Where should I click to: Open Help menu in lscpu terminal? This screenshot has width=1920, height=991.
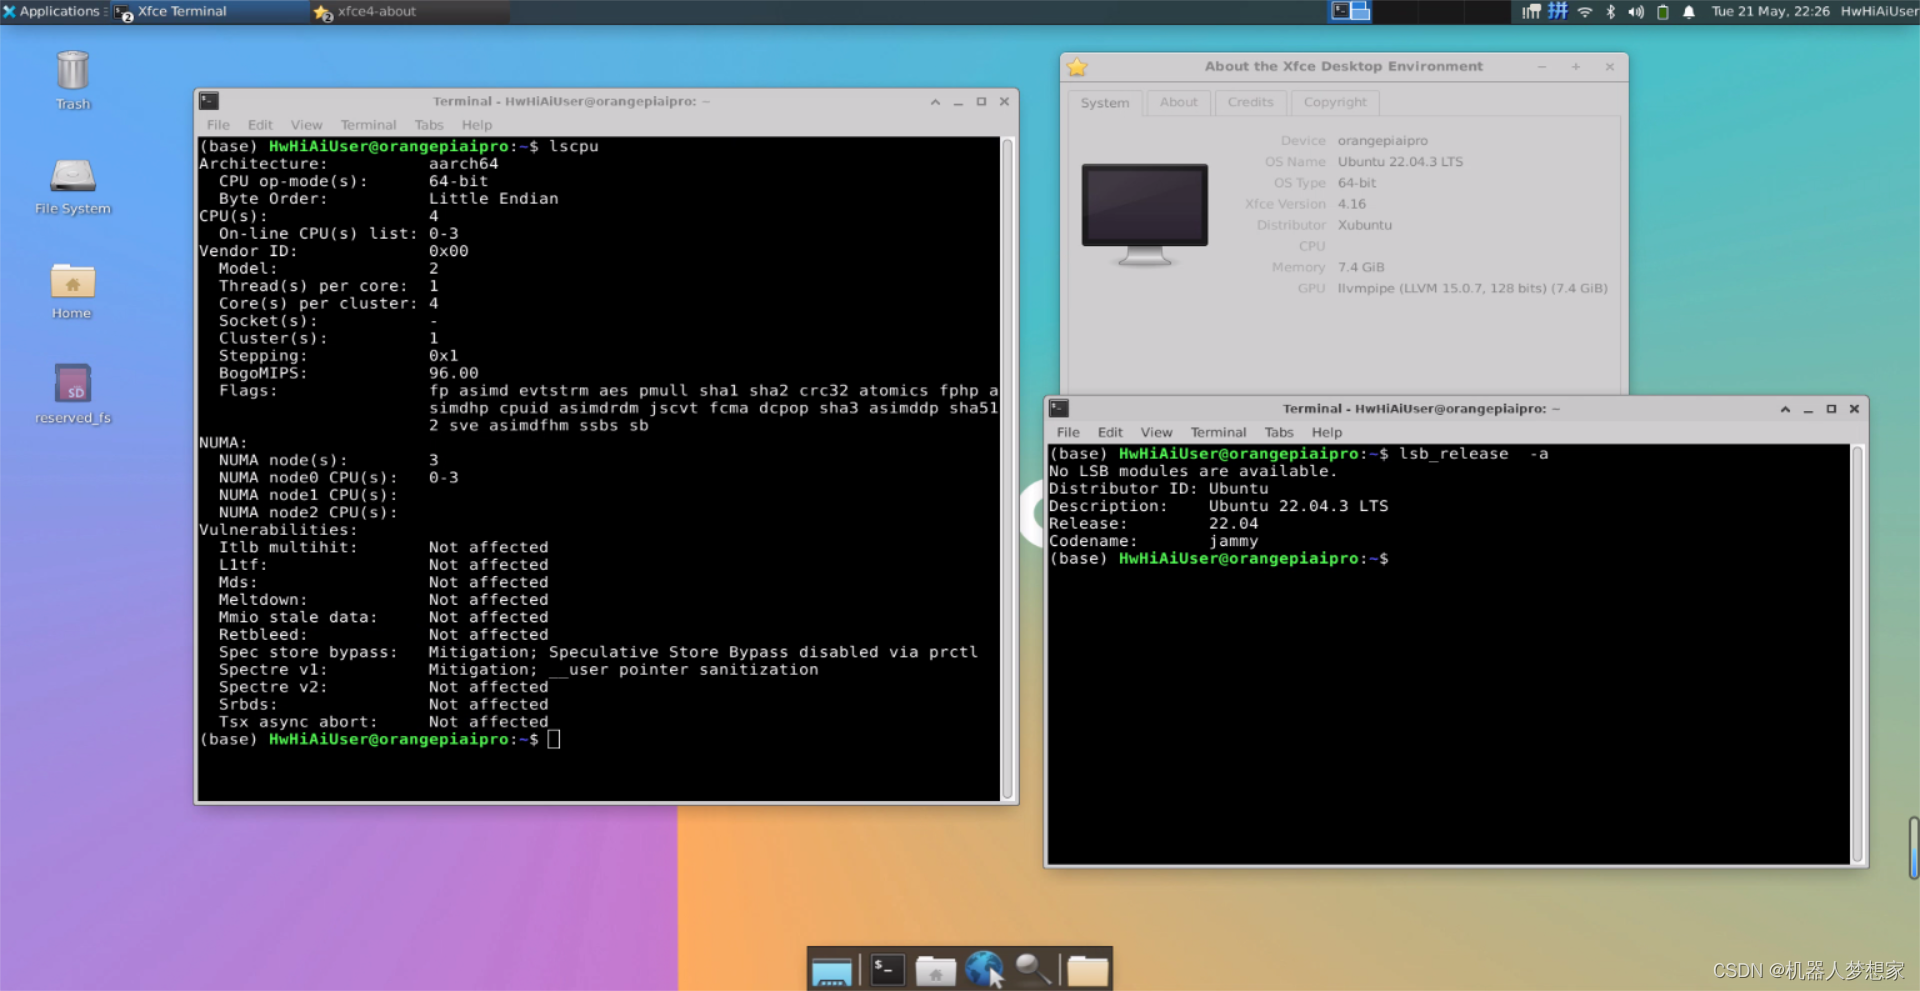click(x=477, y=125)
